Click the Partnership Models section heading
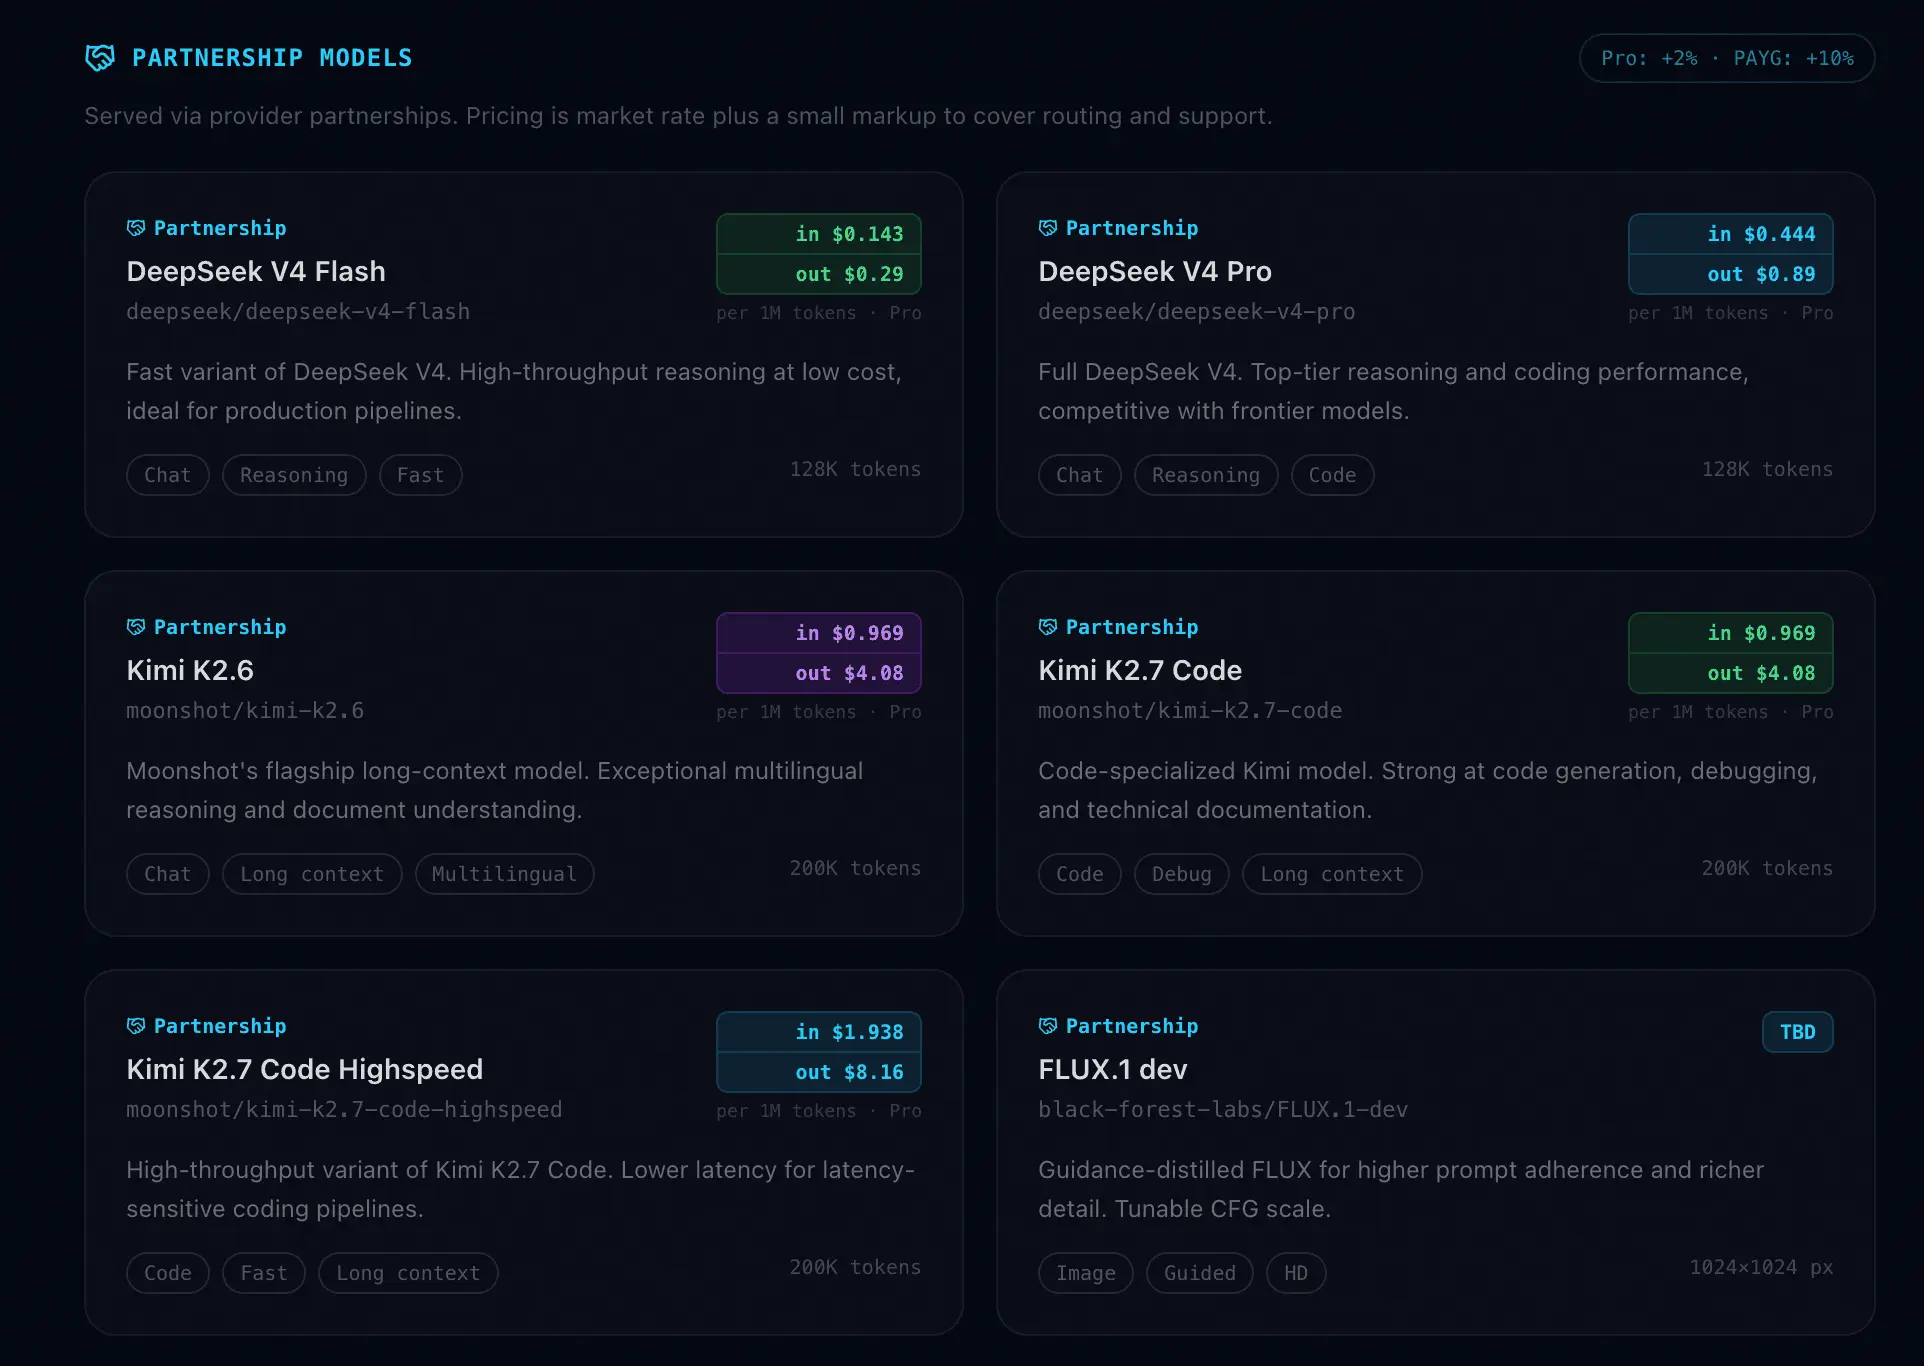The height and width of the screenshot is (1366, 1924). [272, 58]
